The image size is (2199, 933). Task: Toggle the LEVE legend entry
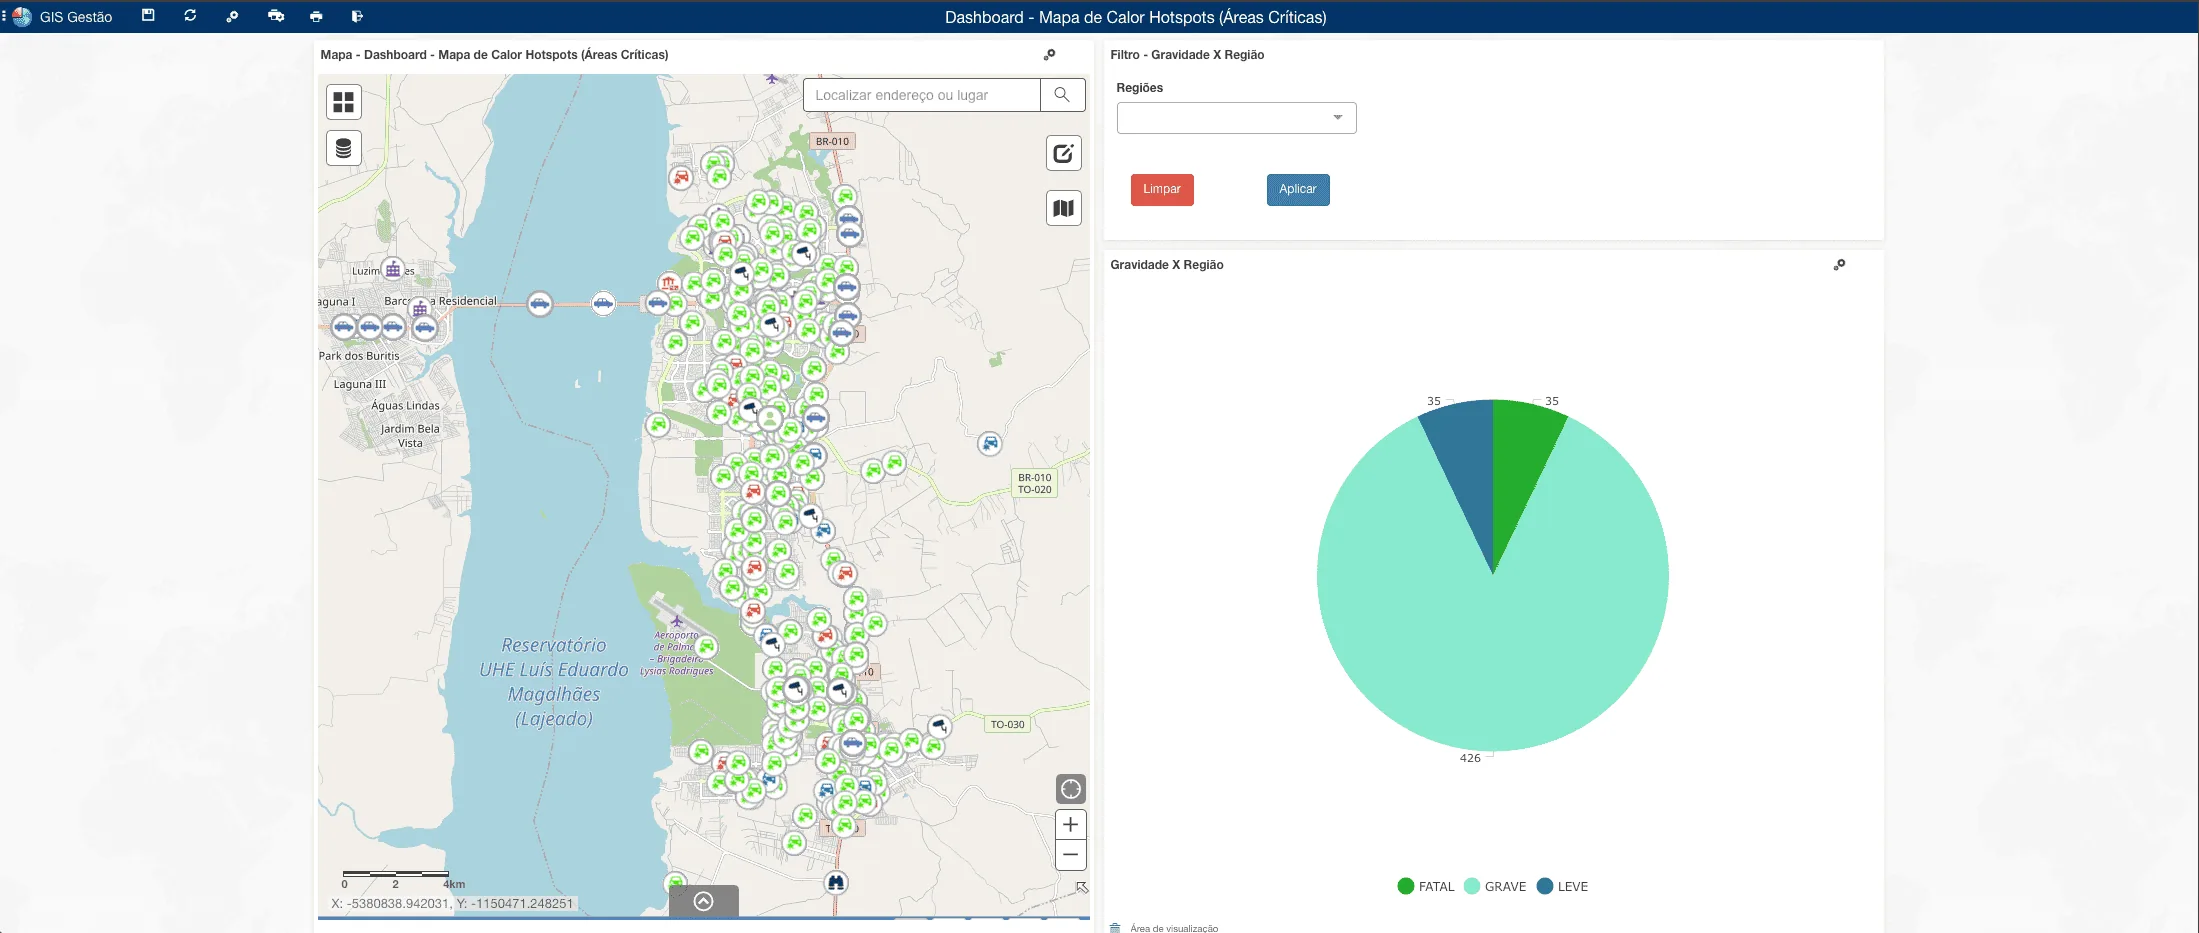coord(1562,886)
